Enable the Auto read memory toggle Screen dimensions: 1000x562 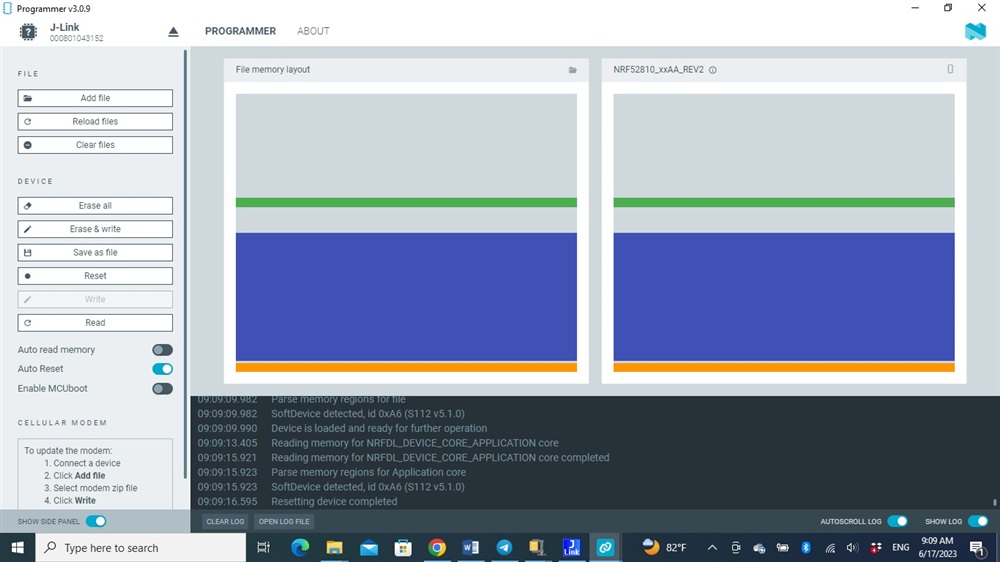pyautogui.click(x=162, y=350)
